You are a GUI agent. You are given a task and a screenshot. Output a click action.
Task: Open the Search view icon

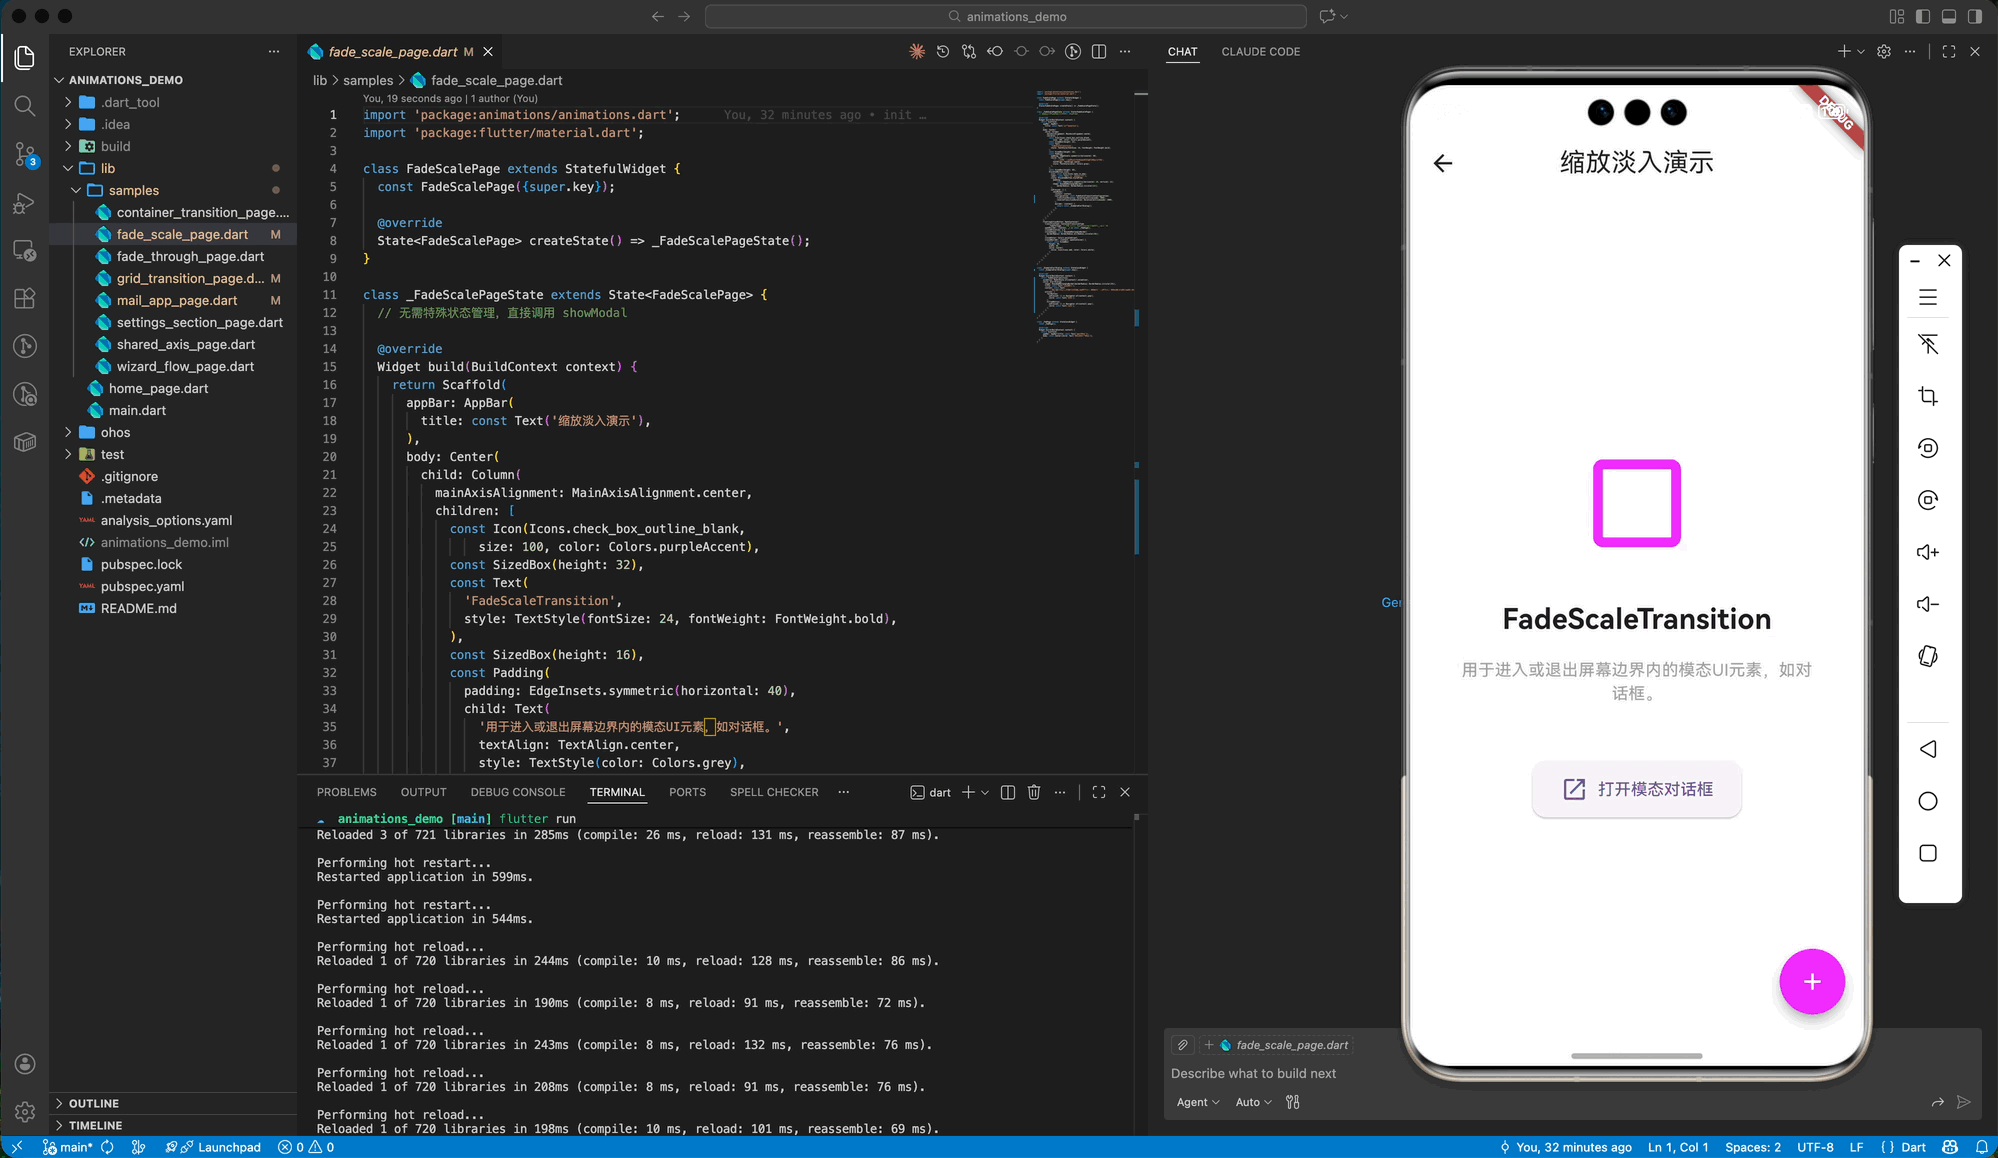pos(25,106)
